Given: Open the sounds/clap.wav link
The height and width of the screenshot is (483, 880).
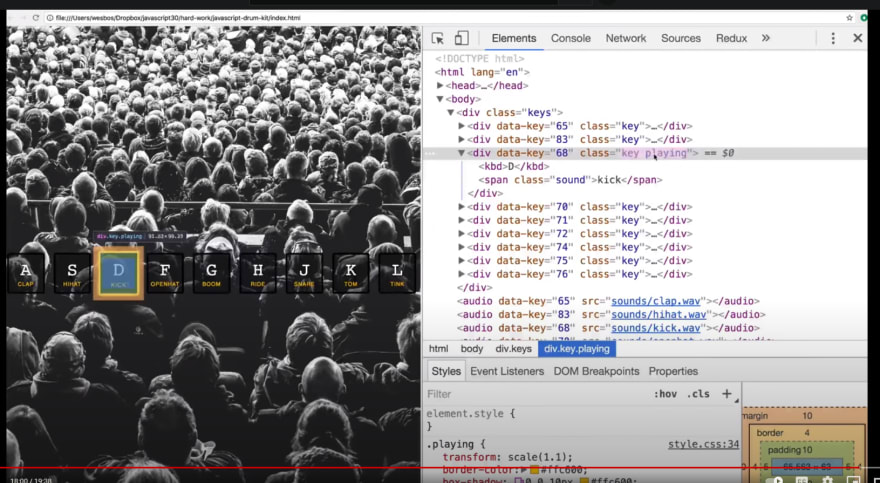Looking at the screenshot, I should [x=656, y=301].
